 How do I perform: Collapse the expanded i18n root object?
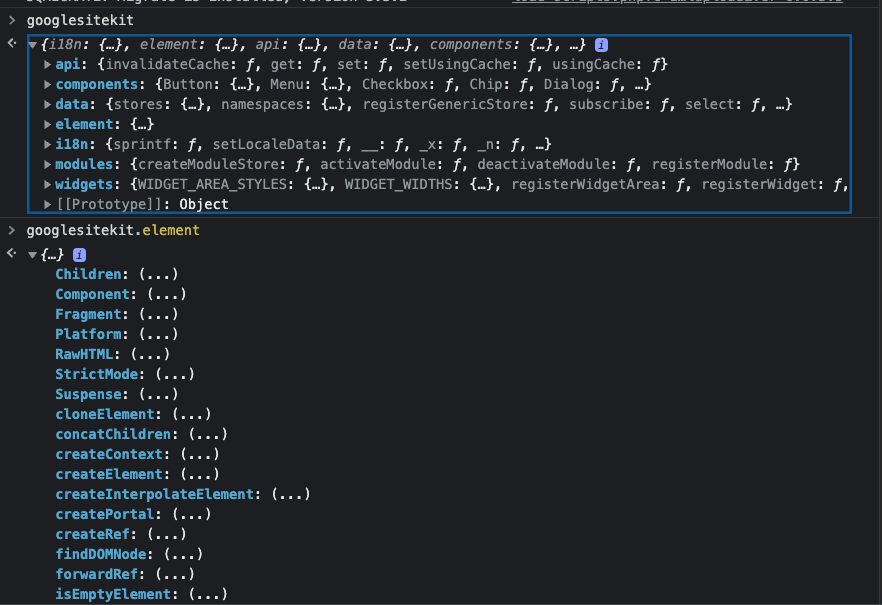point(31,44)
